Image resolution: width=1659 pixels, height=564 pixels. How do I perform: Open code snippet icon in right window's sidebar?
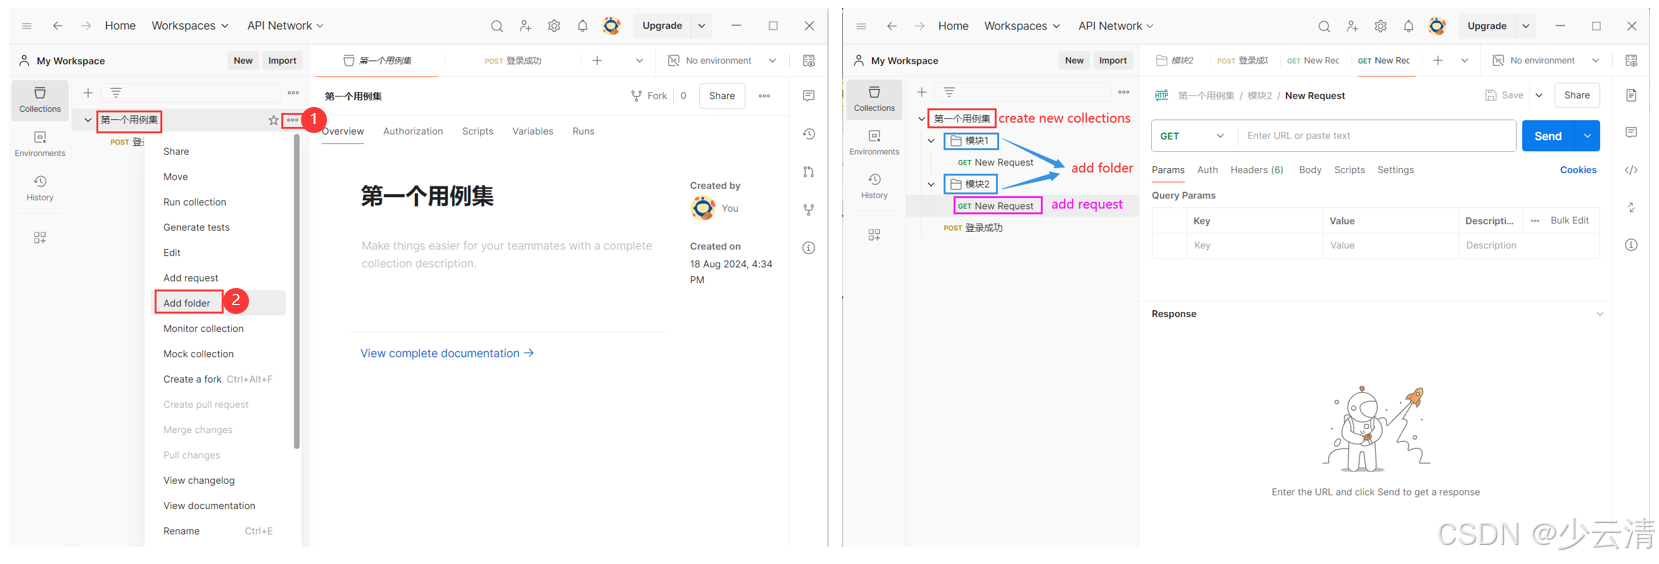pos(1631,170)
